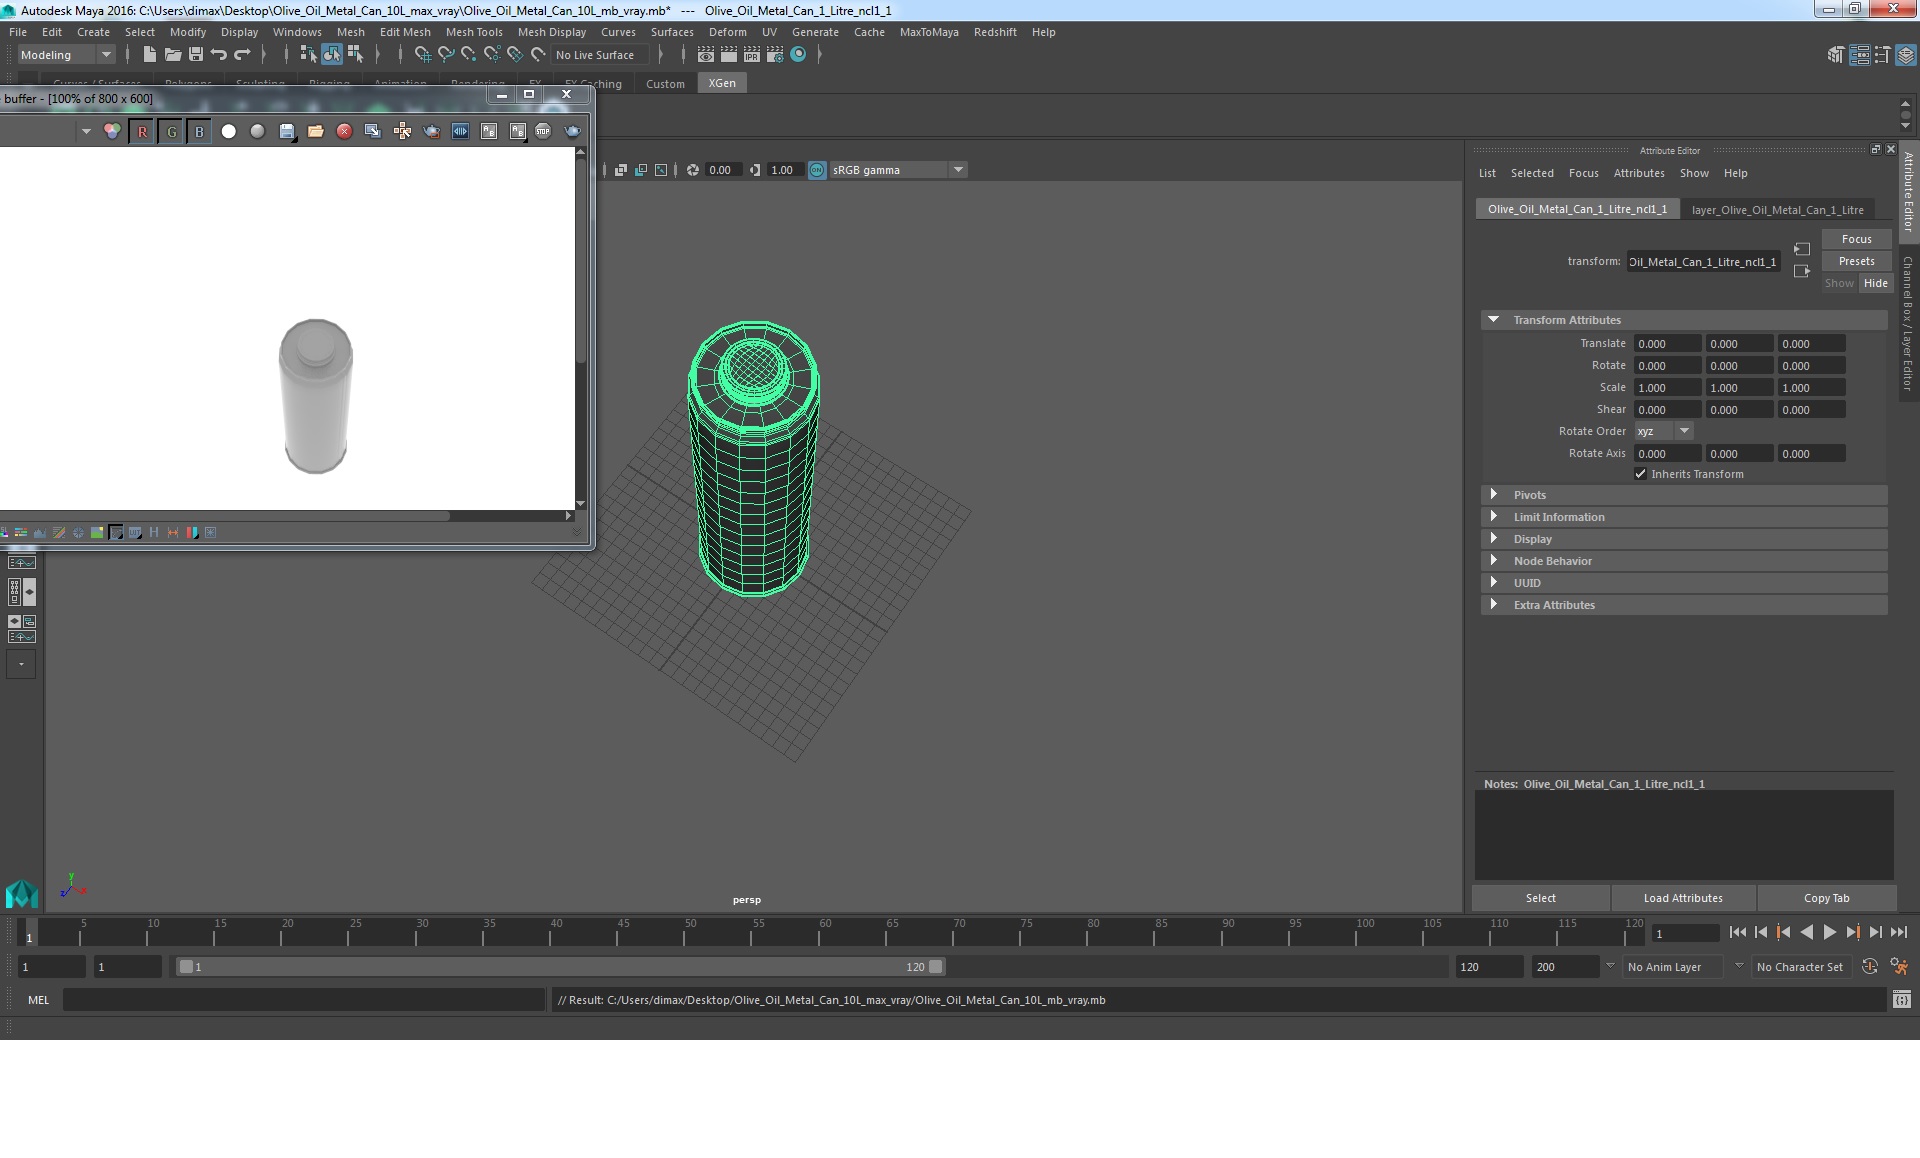Clear image red X in frame buffer
Screen dimensions: 1920x1158
[x=344, y=132]
